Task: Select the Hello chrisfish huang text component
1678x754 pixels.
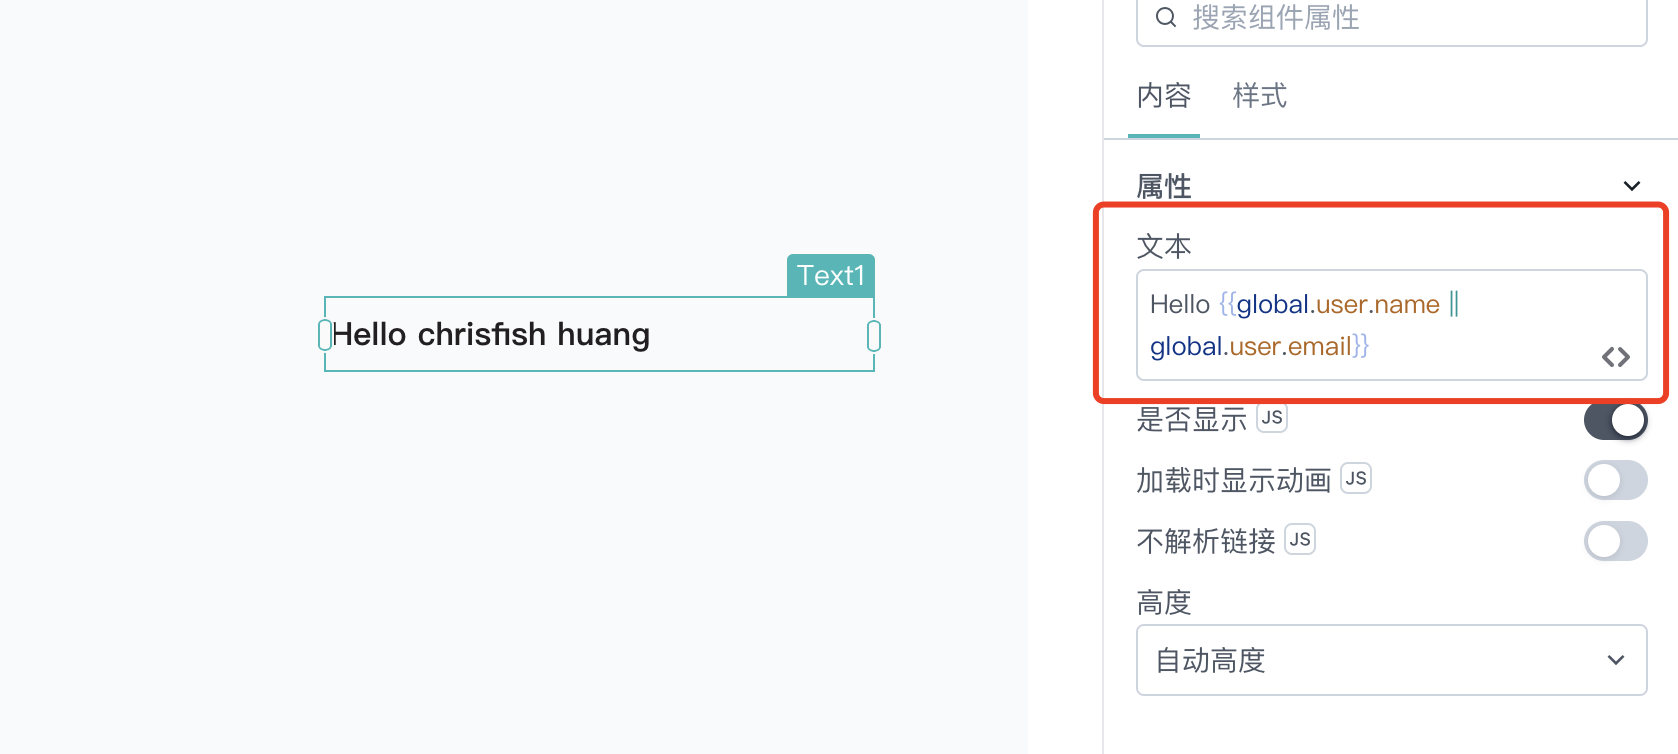Action: pyautogui.click(x=599, y=334)
